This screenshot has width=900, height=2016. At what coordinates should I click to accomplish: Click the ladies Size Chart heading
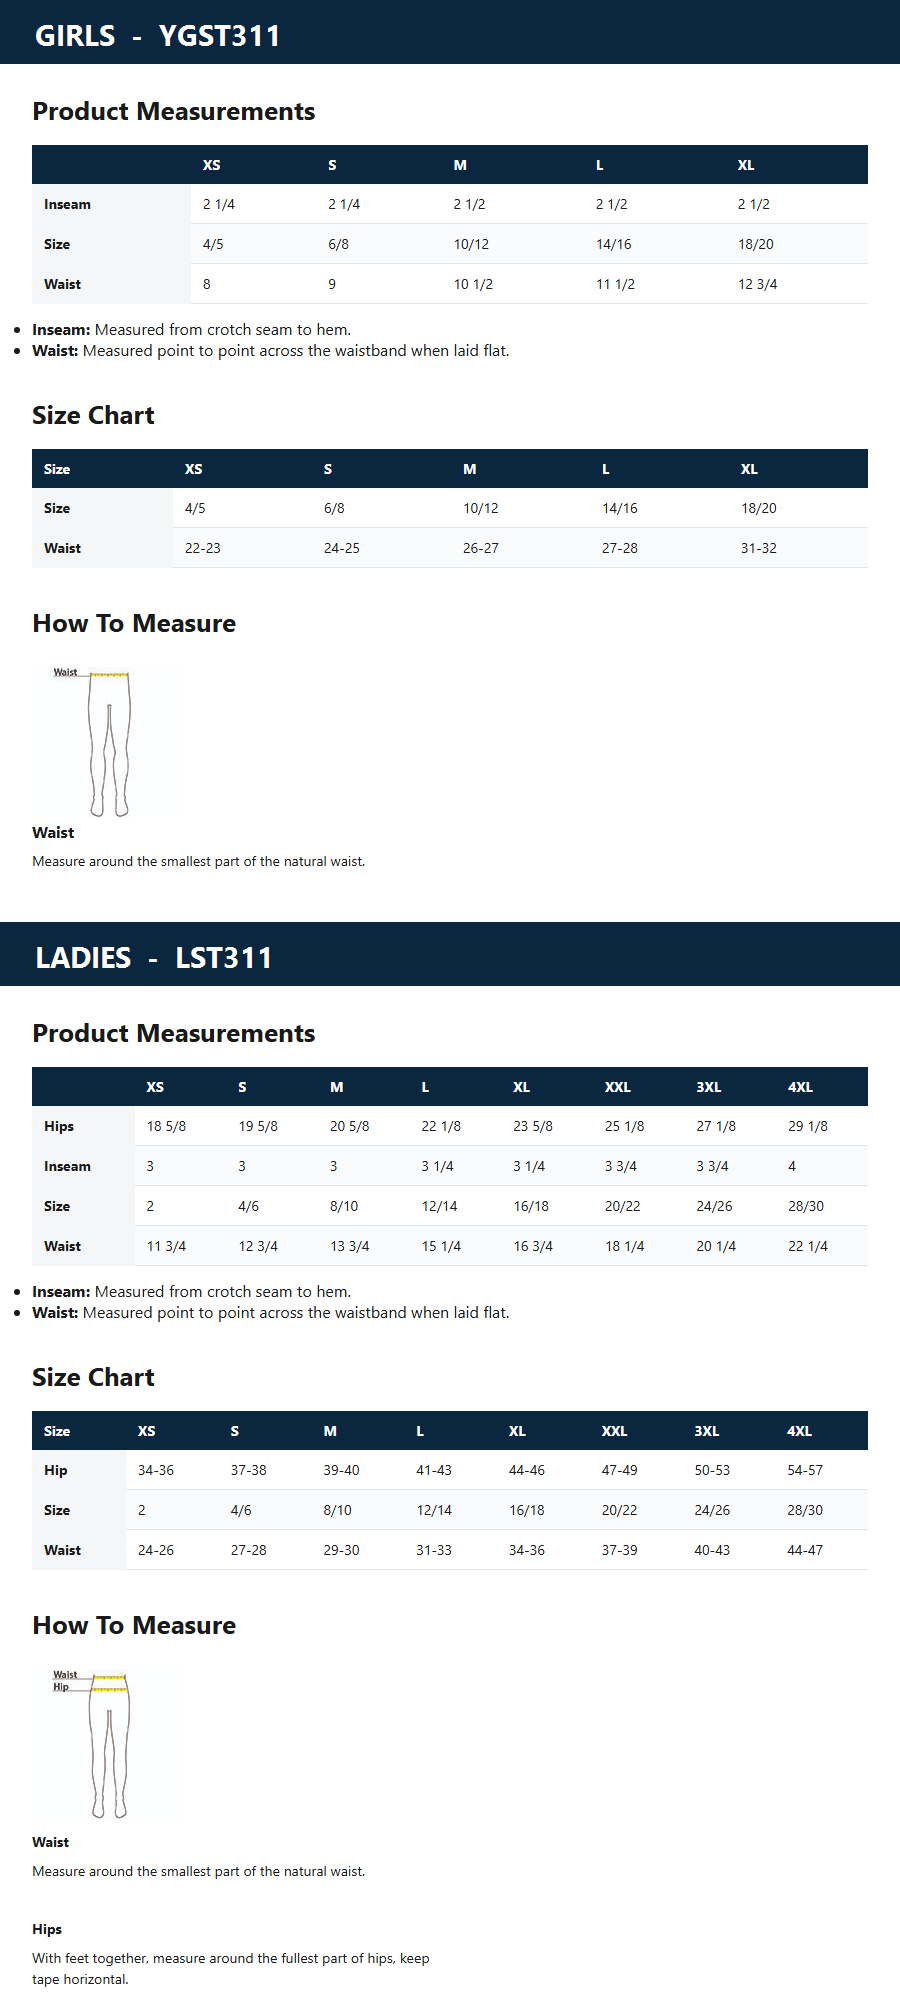(x=93, y=1377)
